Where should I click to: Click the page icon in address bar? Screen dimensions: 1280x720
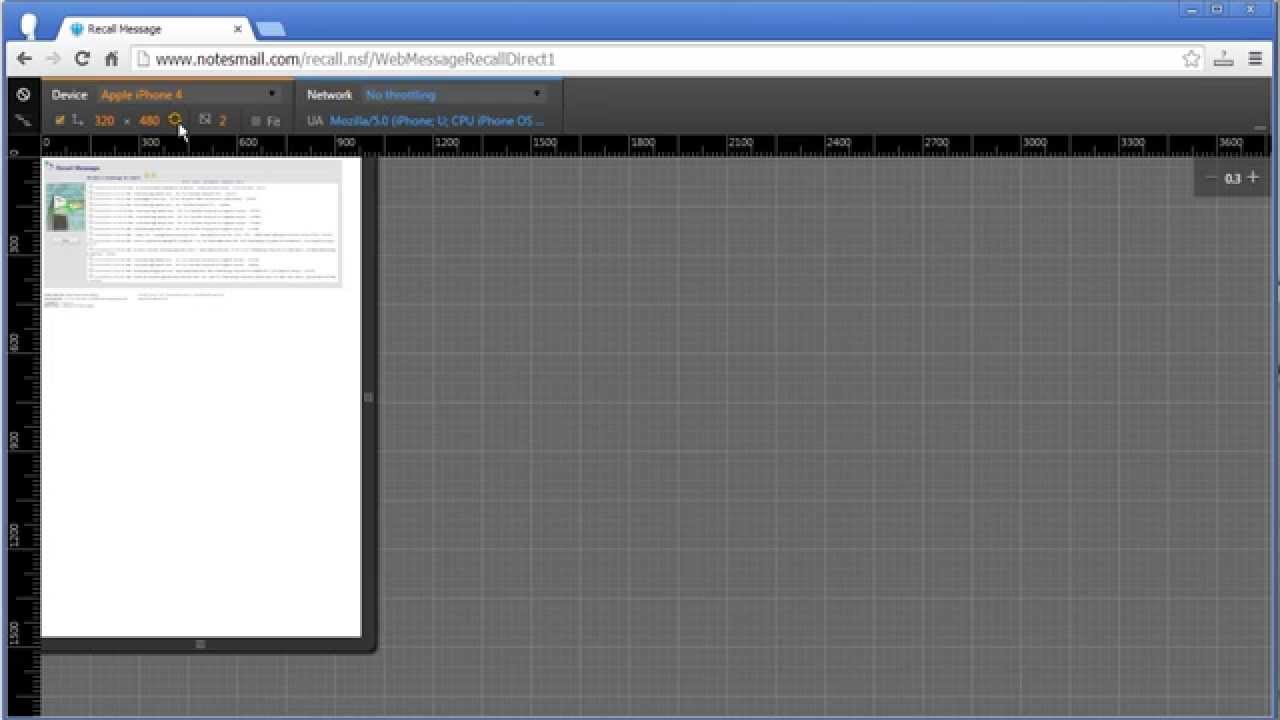(143, 59)
